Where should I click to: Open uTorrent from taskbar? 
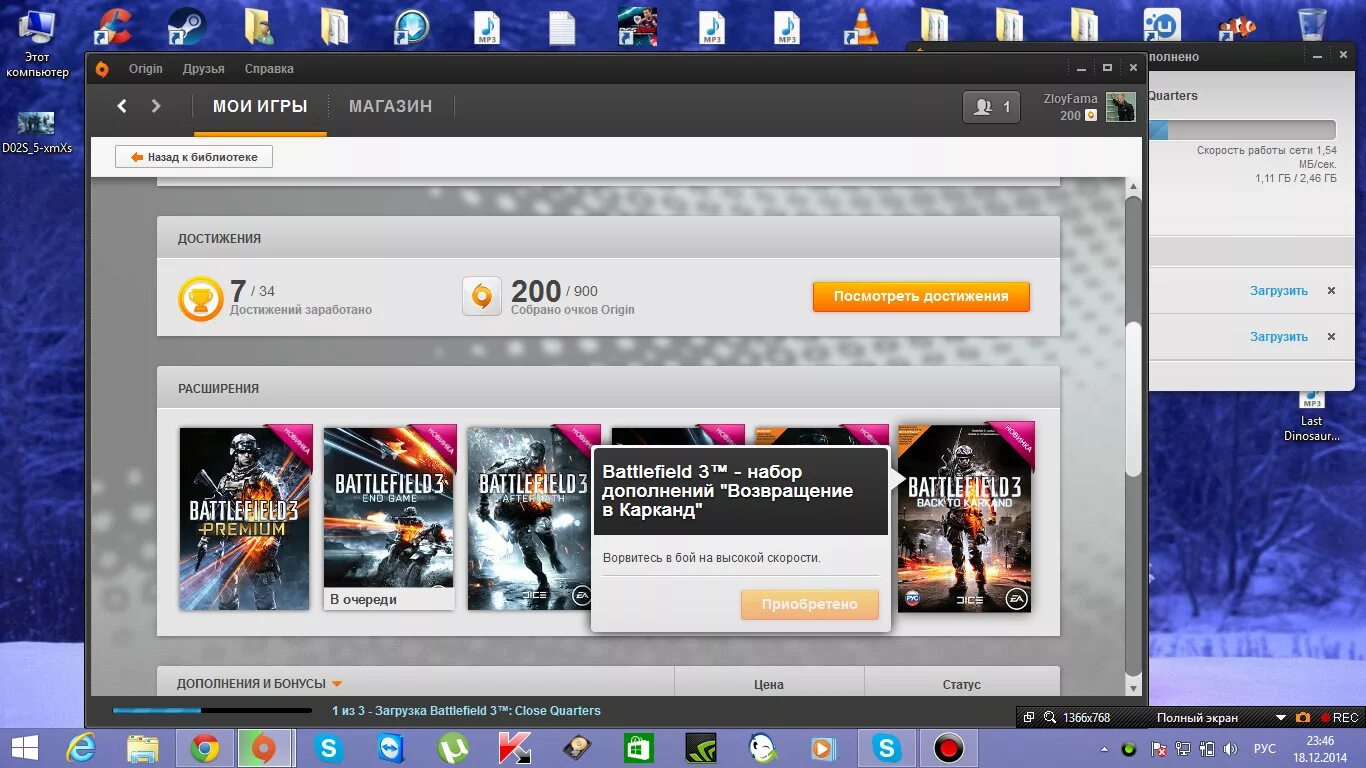click(x=453, y=748)
